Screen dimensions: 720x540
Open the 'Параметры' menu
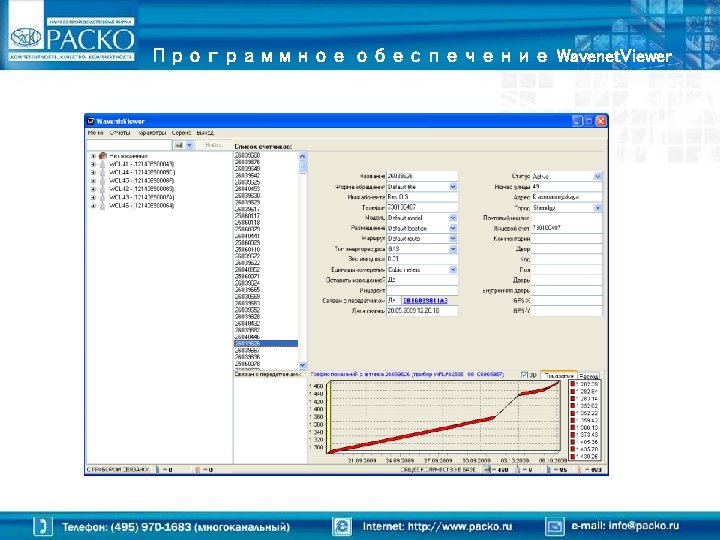[152, 133]
